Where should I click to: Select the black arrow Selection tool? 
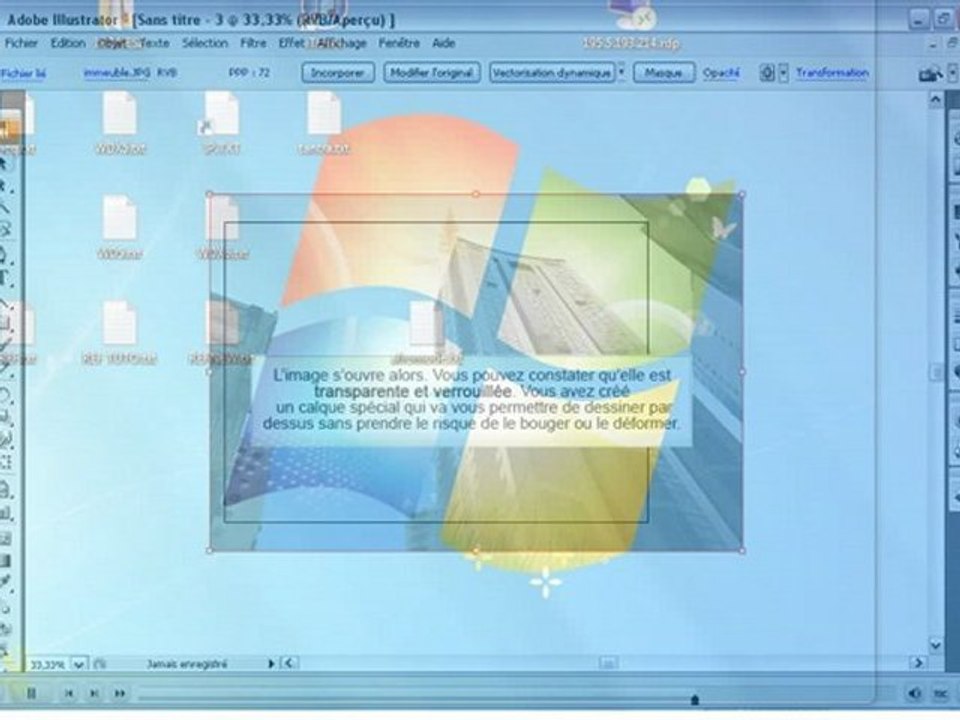4,163
